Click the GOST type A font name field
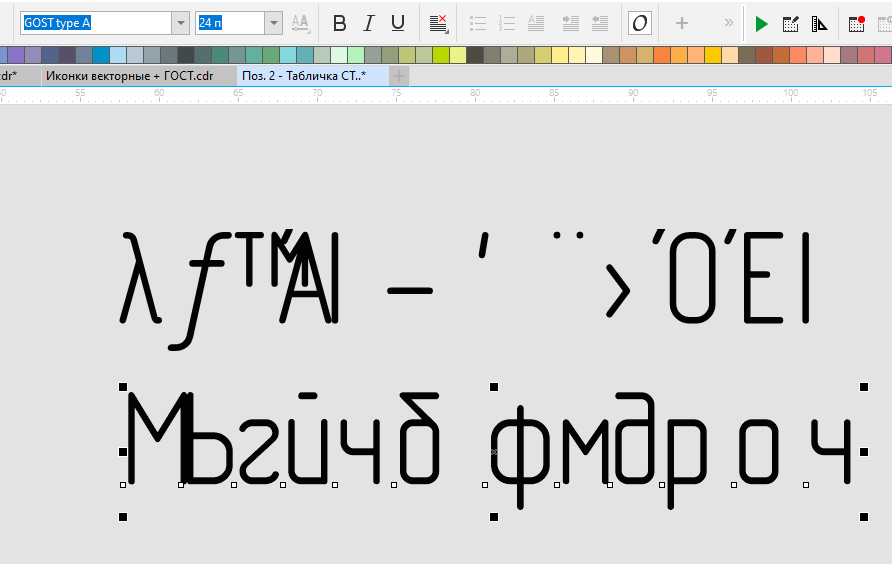Image resolution: width=892 pixels, height=564 pixels. pyautogui.click(x=96, y=23)
